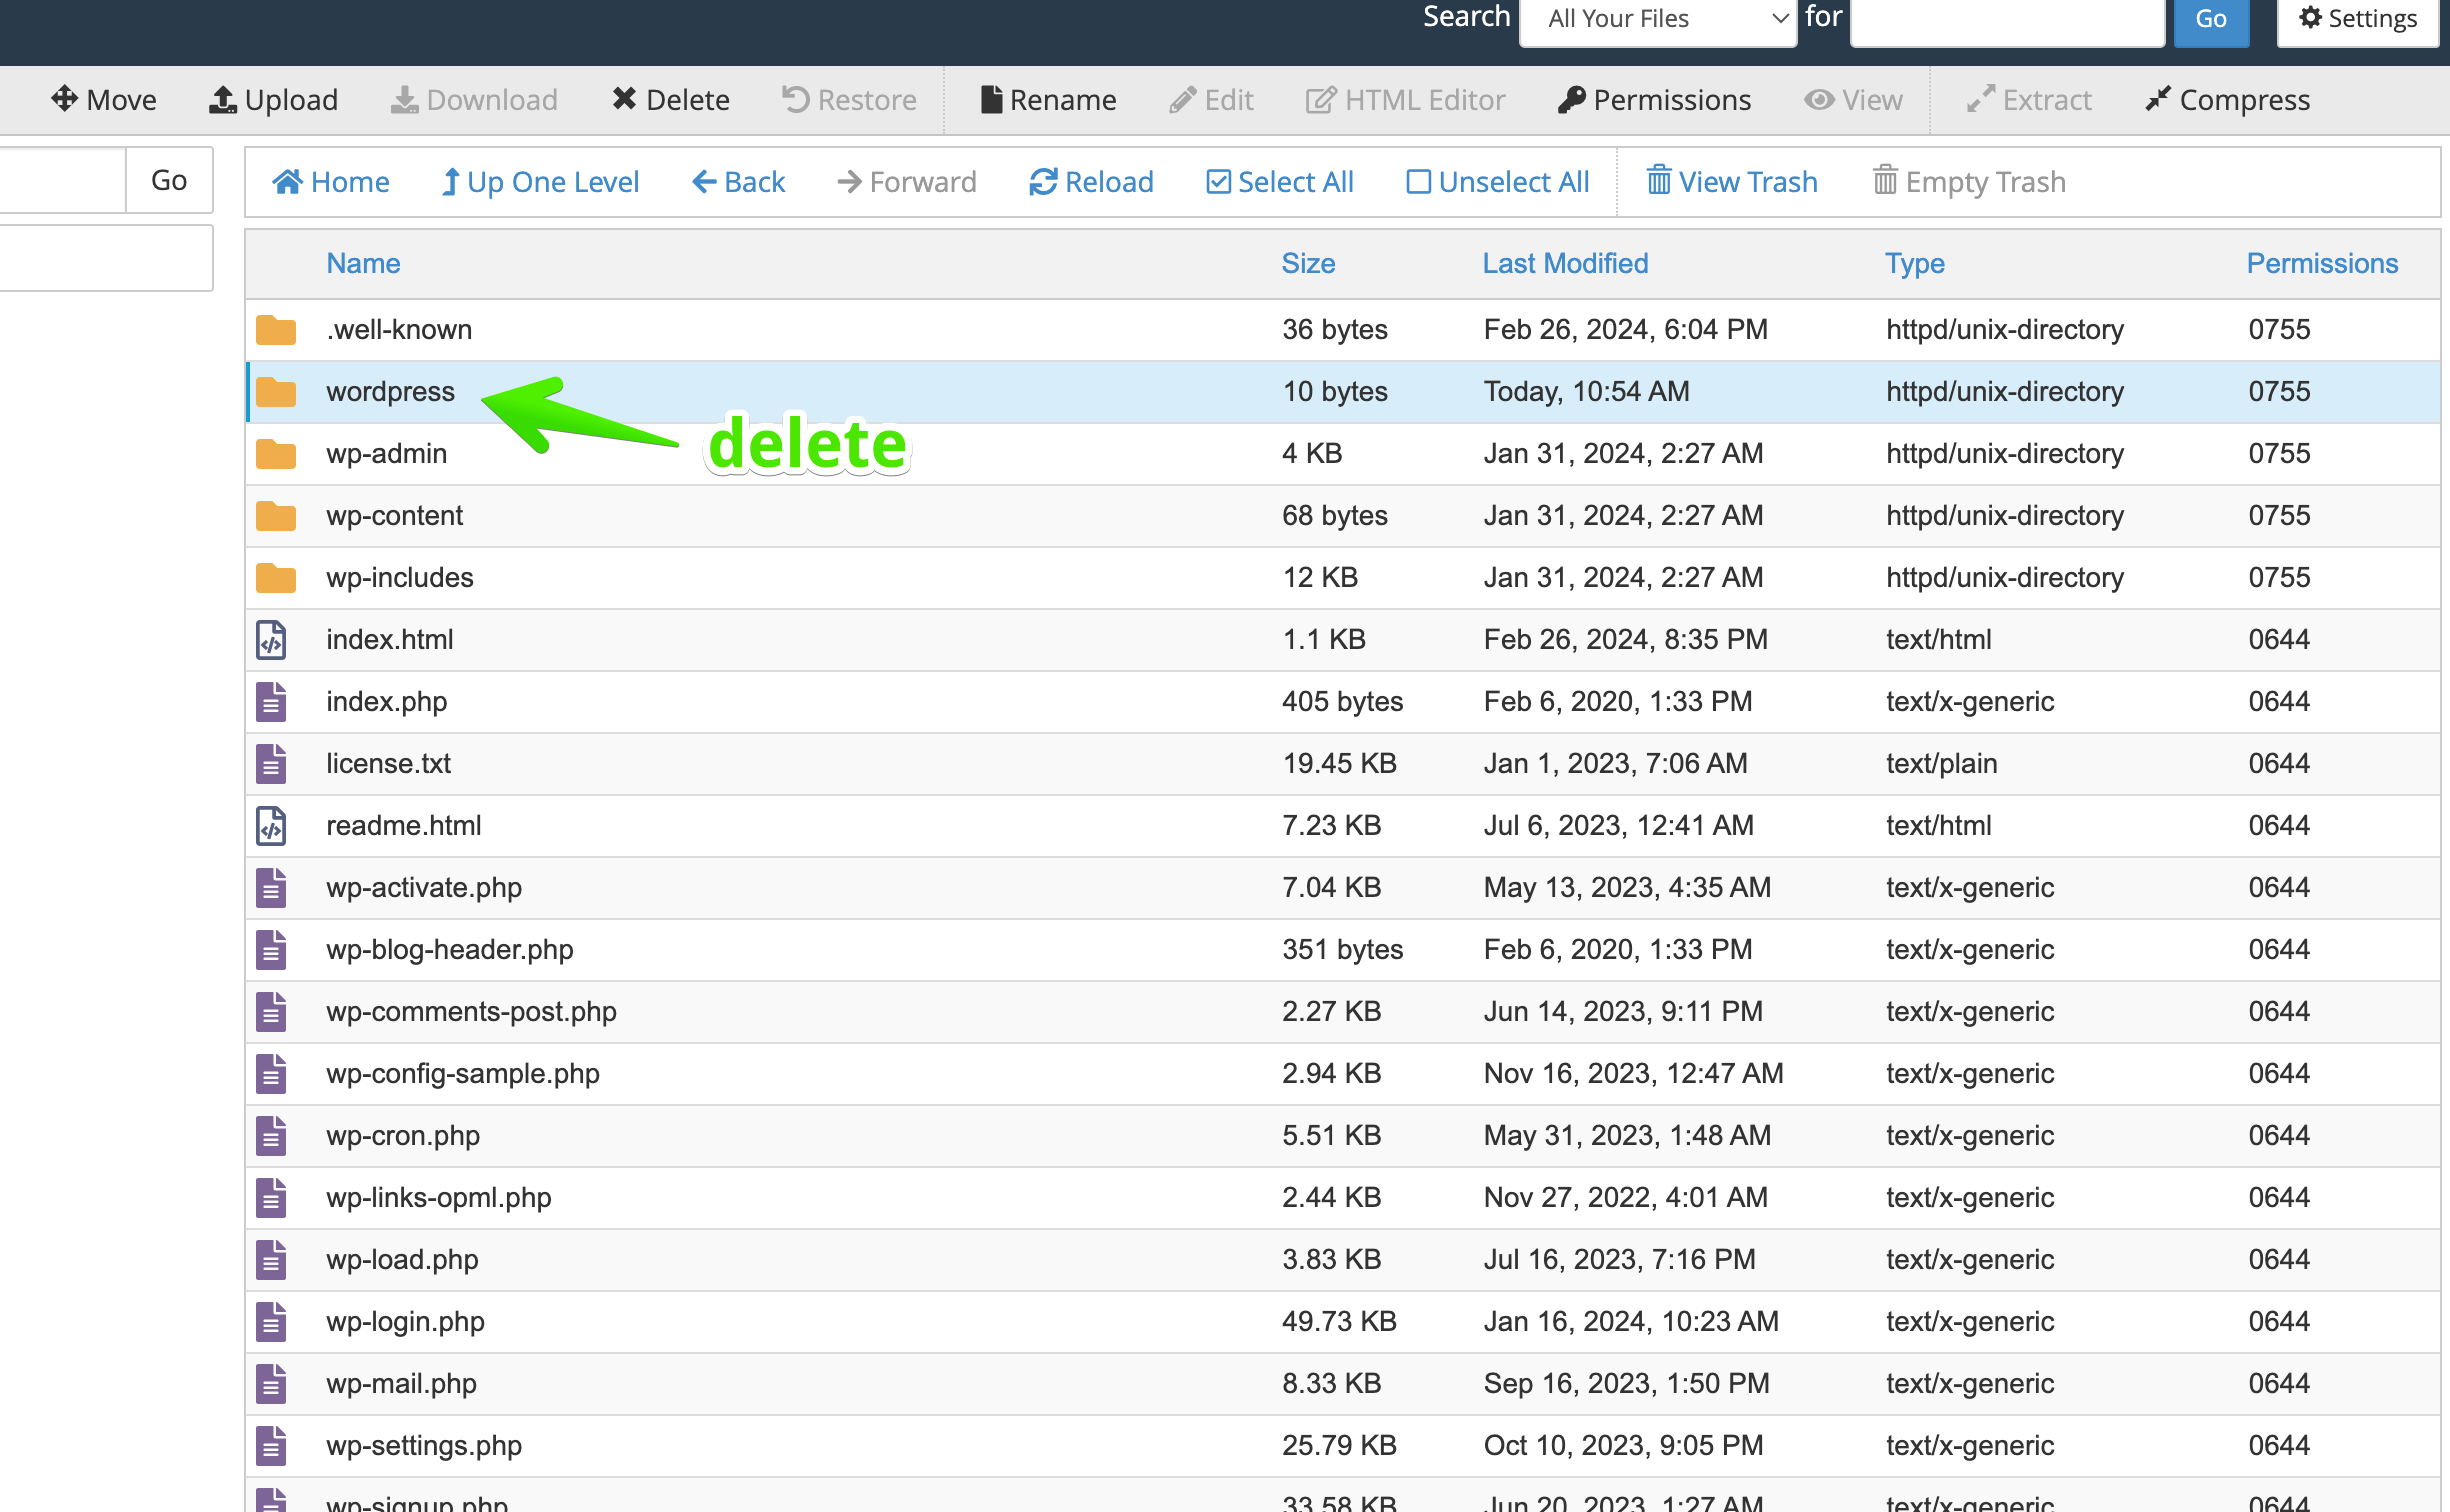
Task: Click the Rename file icon
Action: [991, 99]
